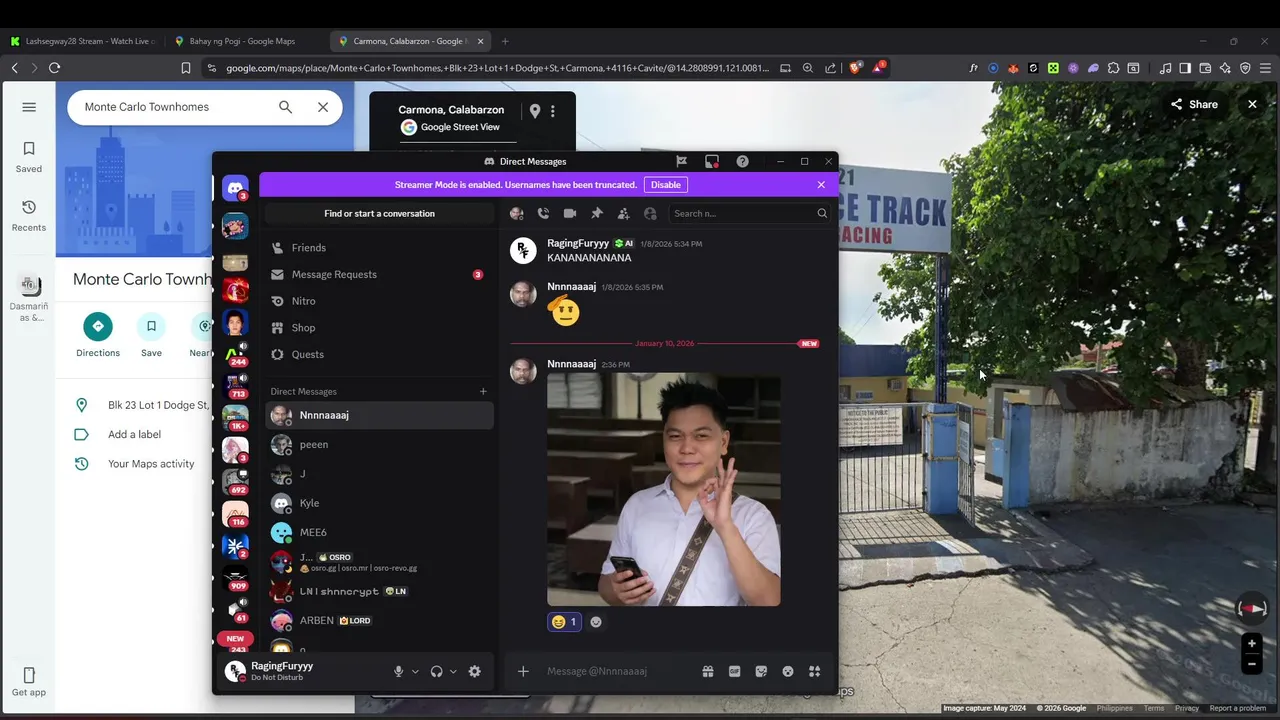1280x720 pixels.
Task: Click Find or start a conversation
Action: 379,213
